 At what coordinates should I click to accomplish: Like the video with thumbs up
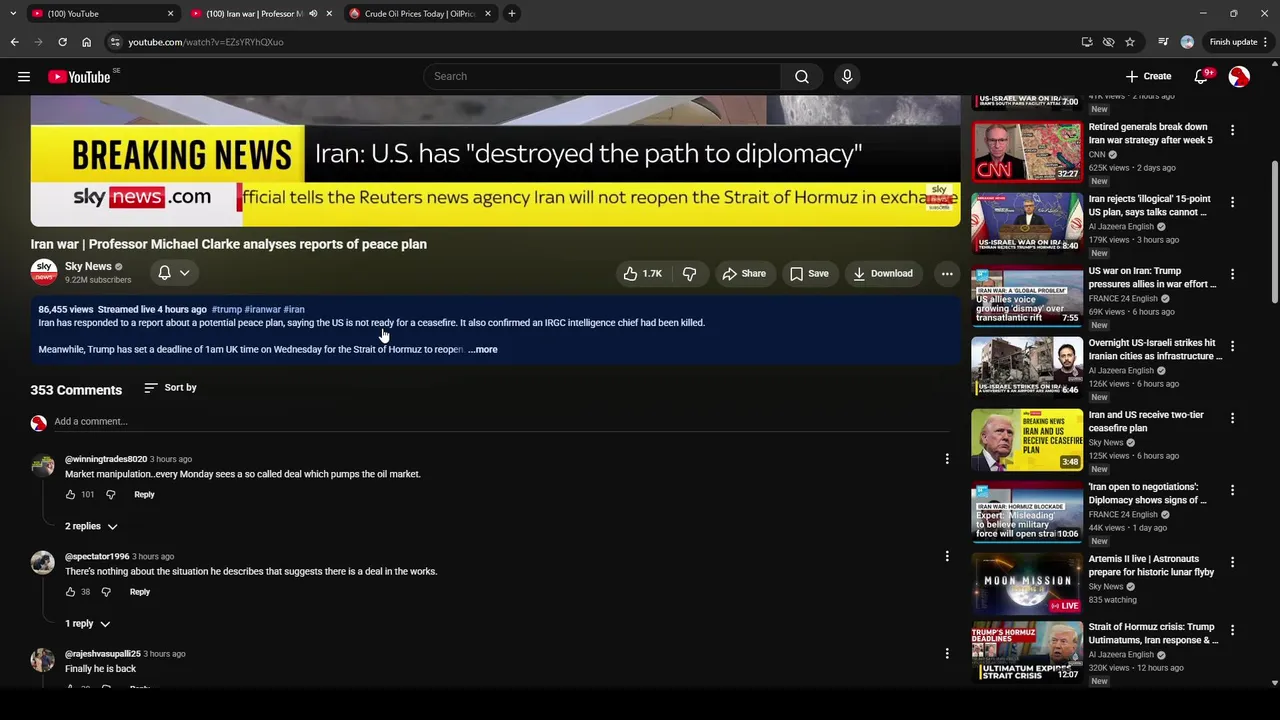click(642, 273)
